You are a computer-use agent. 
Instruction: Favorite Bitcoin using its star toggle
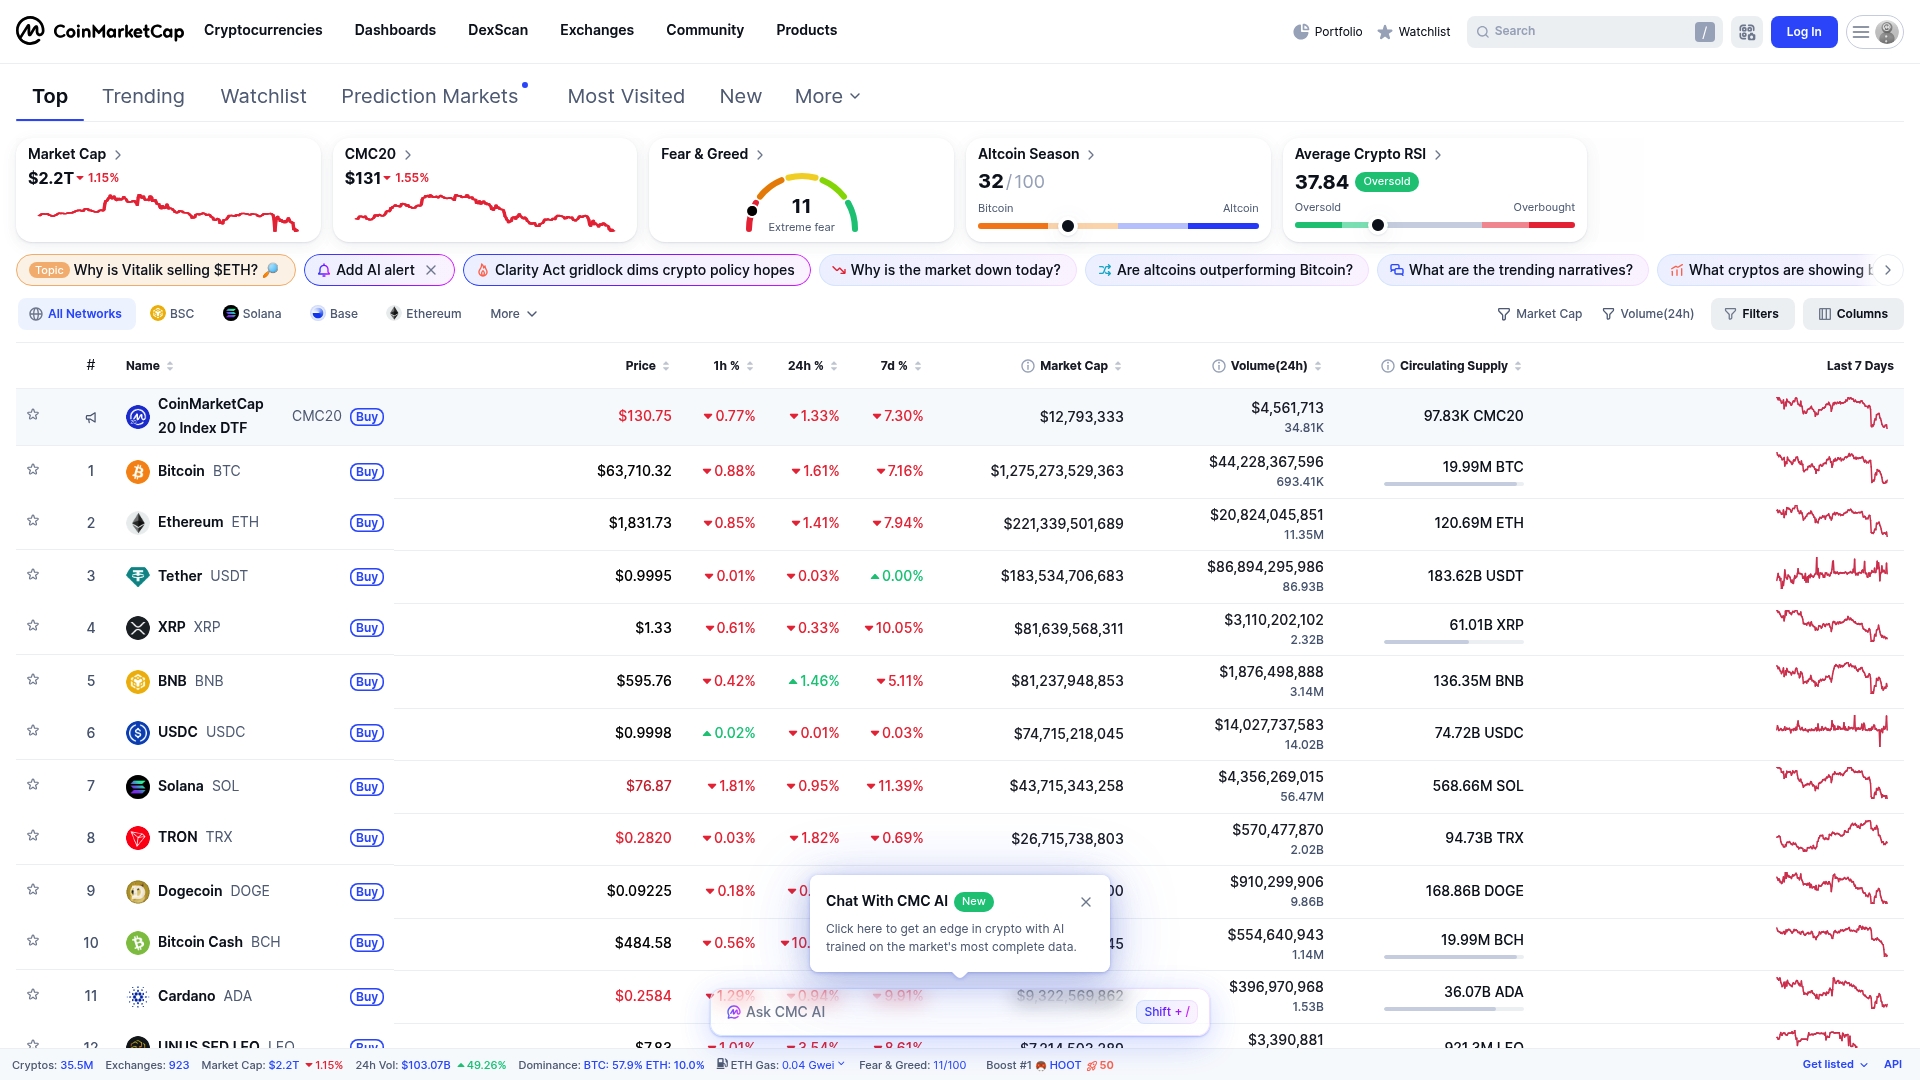33,471
